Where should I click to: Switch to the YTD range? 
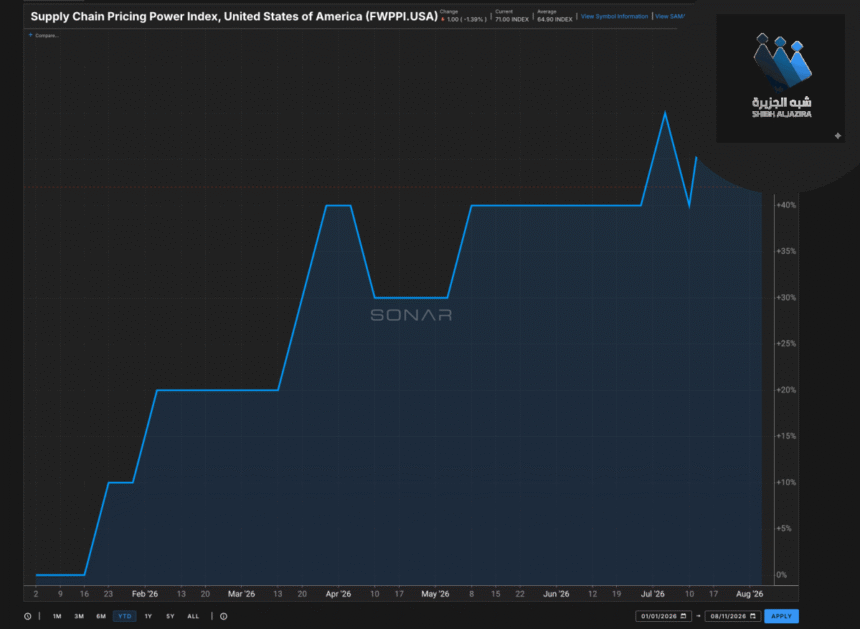tap(125, 616)
